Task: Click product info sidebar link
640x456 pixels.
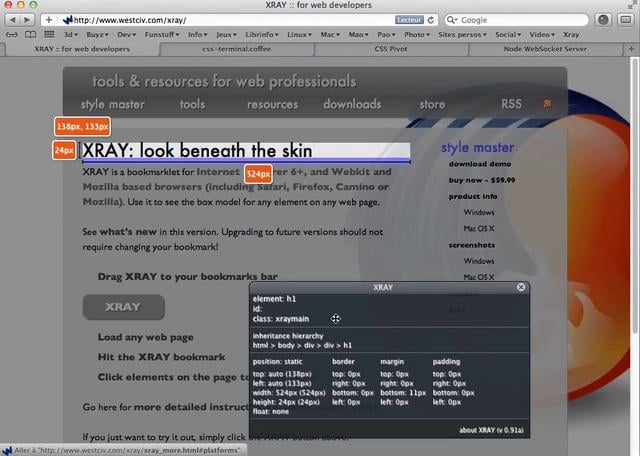Action: [x=473, y=196]
